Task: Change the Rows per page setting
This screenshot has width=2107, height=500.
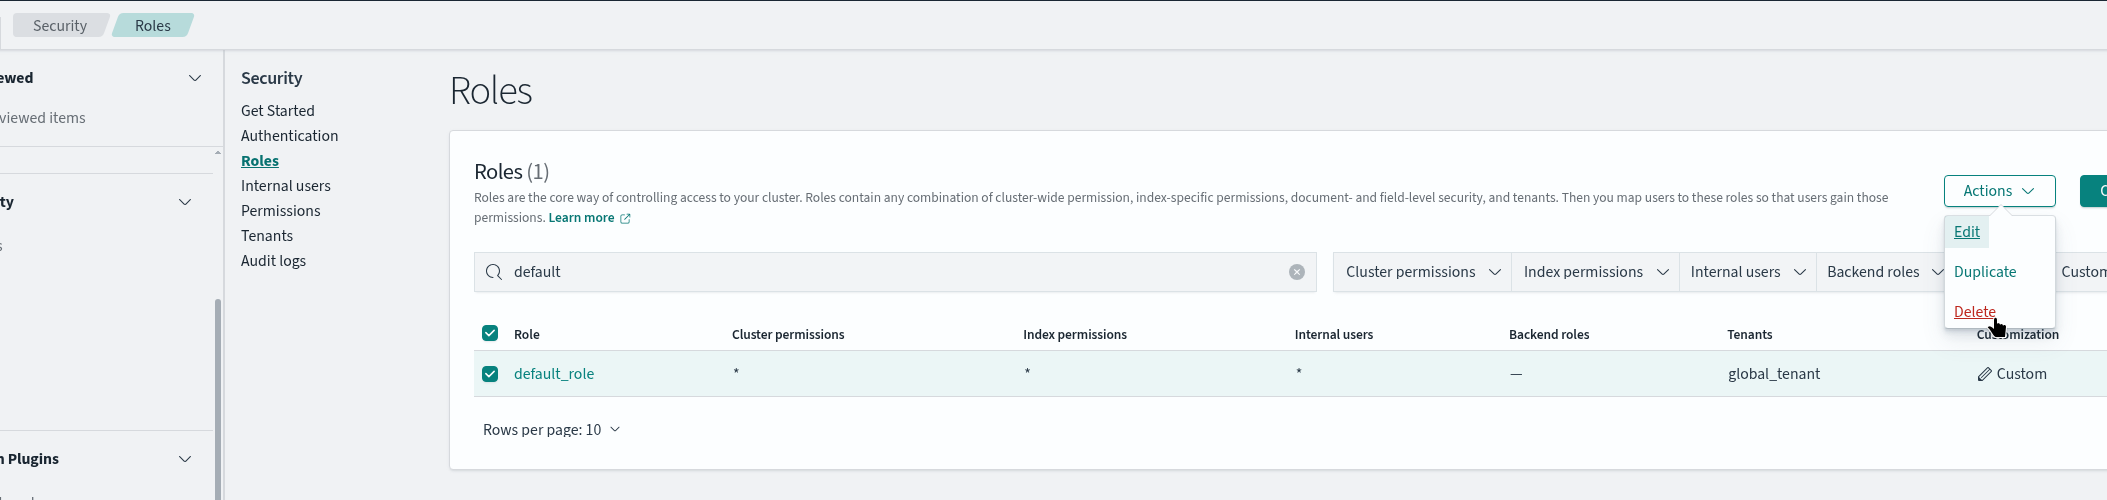Action: pos(551,430)
